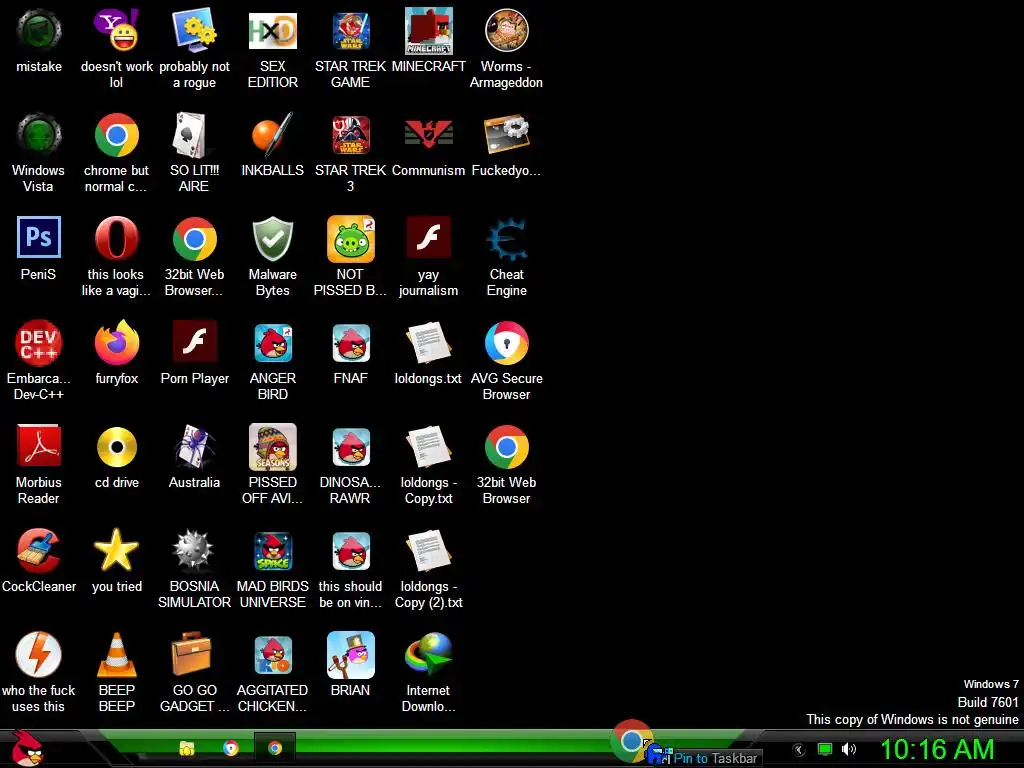Click the '32bit Web Browser' icon under AVG

tap(506, 447)
